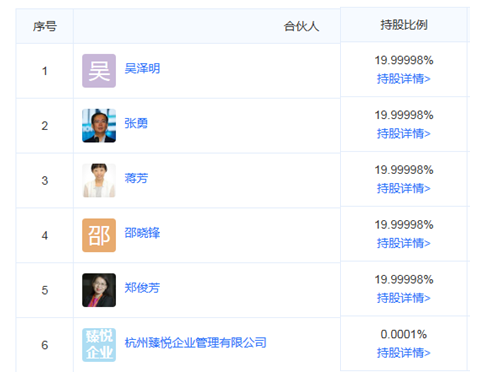Click the purple 吴 avatar icon
The width and height of the screenshot is (478, 377).
(x=99, y=71)
